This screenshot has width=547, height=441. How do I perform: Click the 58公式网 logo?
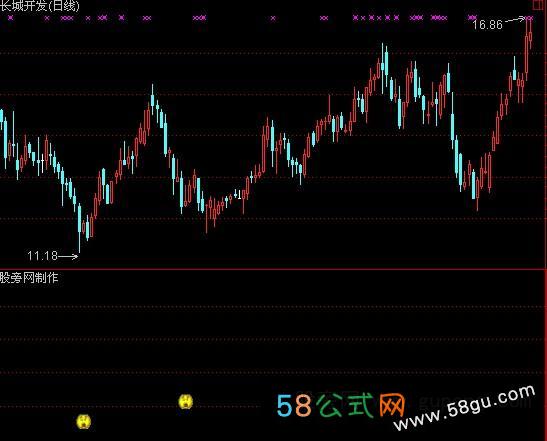(x=340, y=405)
